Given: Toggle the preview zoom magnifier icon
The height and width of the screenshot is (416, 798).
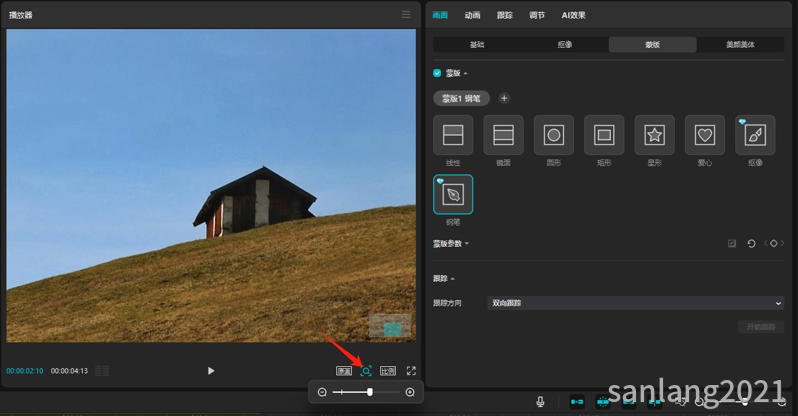Looking at the screenshot, I should [x=366, y=371].
